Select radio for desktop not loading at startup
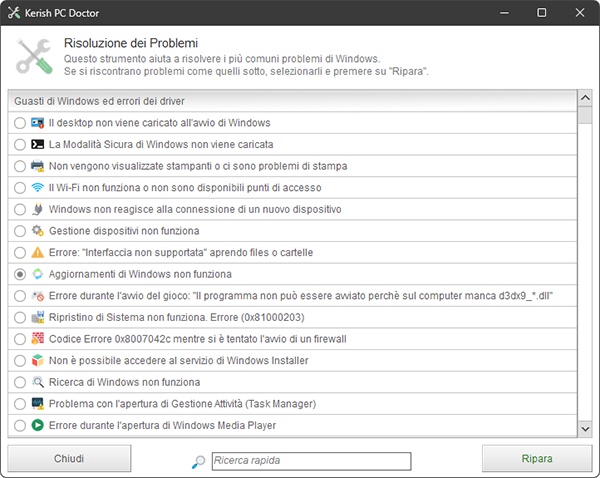 [x=20, y=123]
